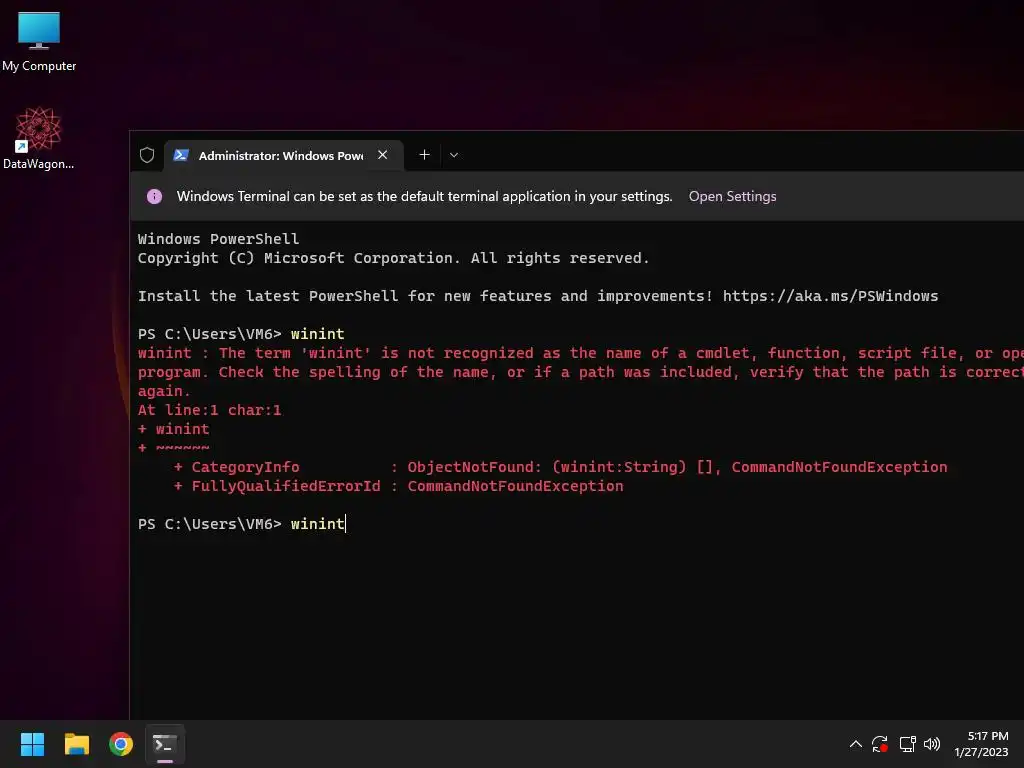Image resolution: width=1024 pixels, height=768 pixels.
Task: Open the DataWagon desktop shortcut
Action: [x=39, y=138]
